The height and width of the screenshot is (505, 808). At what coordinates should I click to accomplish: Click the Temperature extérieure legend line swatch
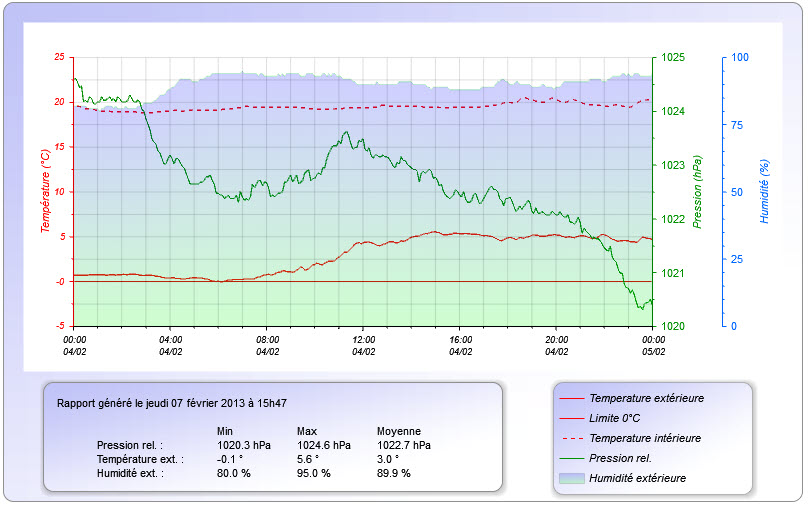(x=571, y=398)
